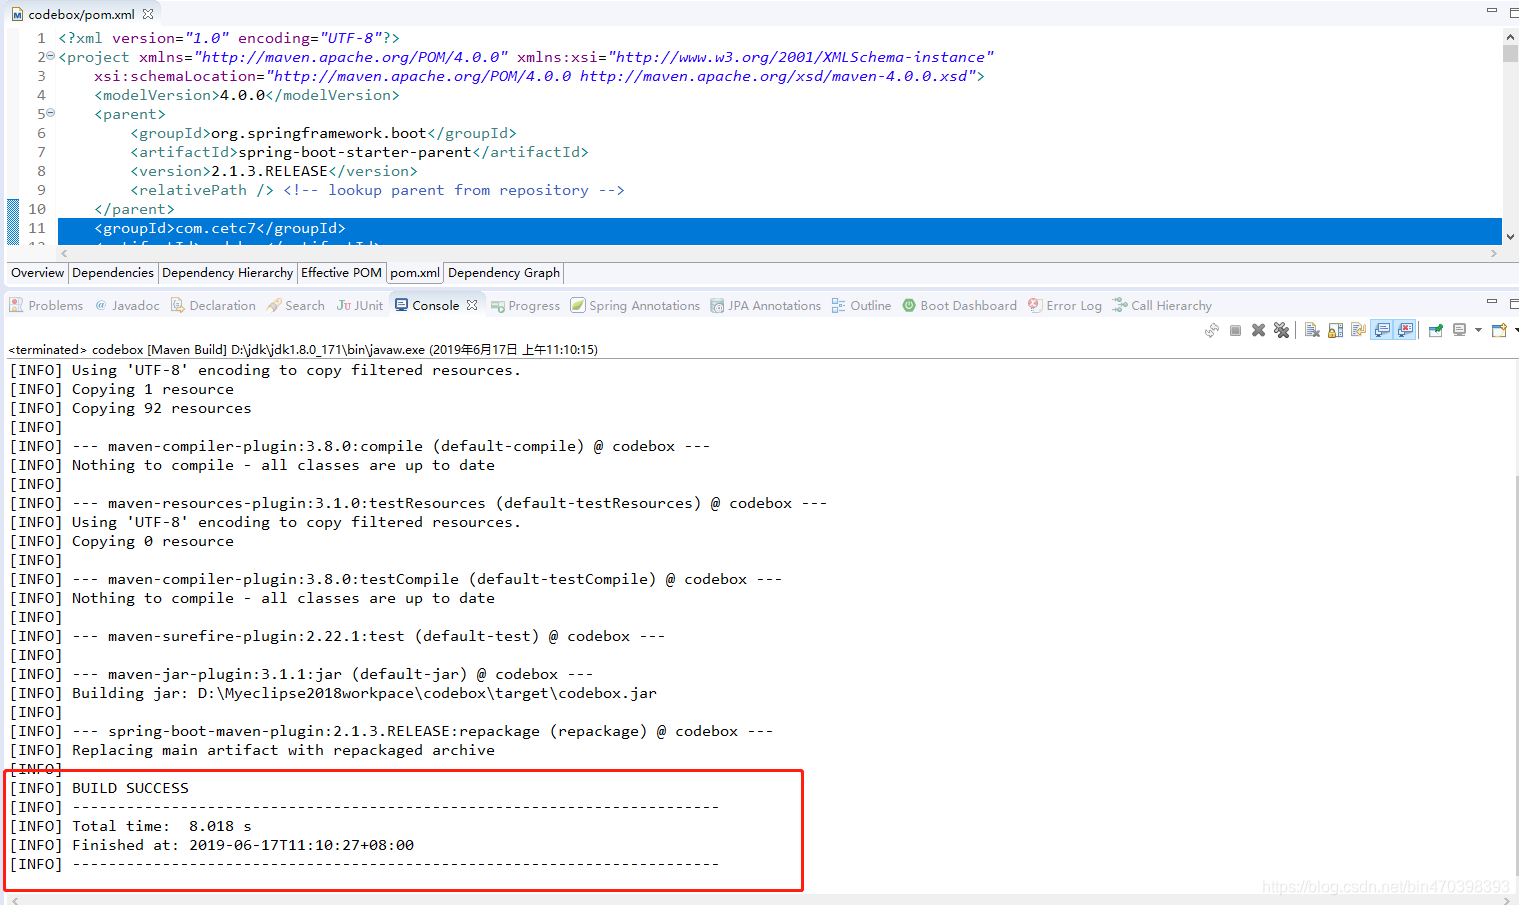Screen dimensions: 1519x905
Task: Open the Effective POM tab
Action: (341, 273)
